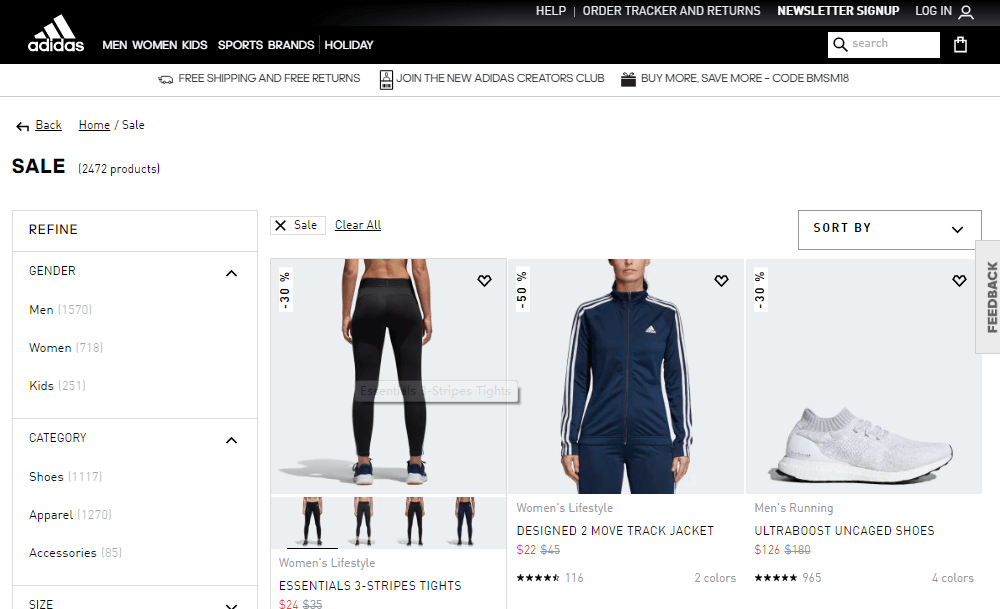Click Newsletter Signup
Viewport: 1000px width, 609px height.
point(838,11)
